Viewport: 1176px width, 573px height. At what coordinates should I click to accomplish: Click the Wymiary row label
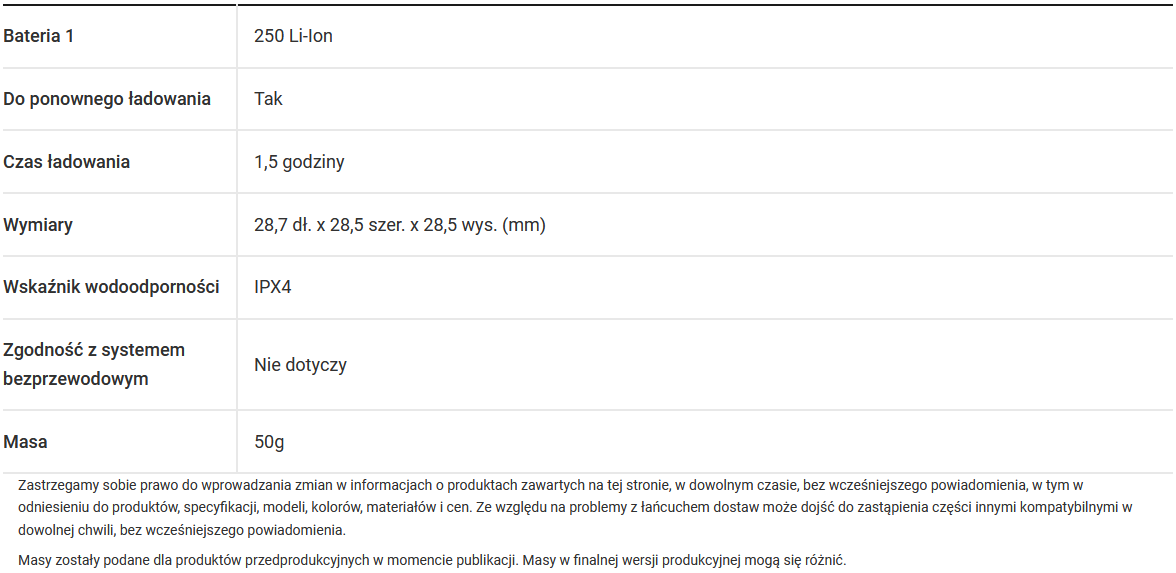pyautogui.click(x=38, y=225)
